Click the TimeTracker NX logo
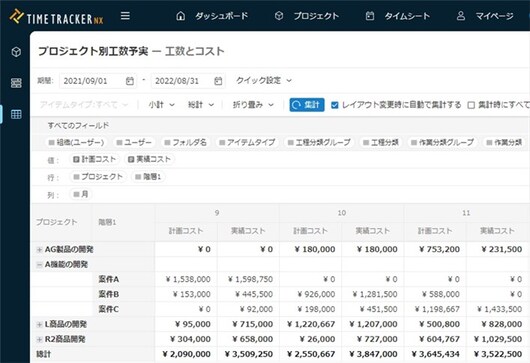This screenshot has width=530, height=363. coord(56,17)
